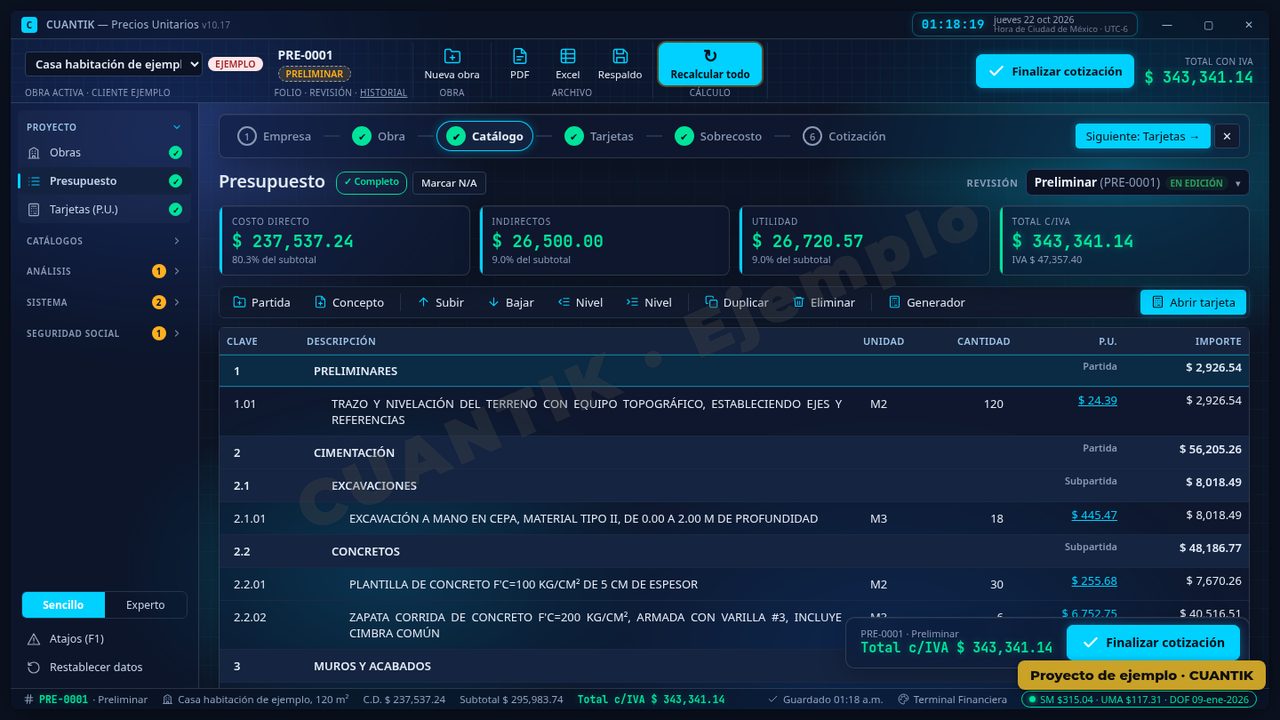Viewport: 1280px width, 720px height.
Task: Switch to Sencillo mode
Action: click(63, 605)
